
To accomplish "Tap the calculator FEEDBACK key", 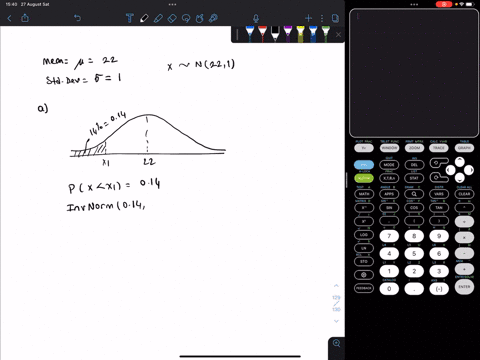I will (364, 288).
